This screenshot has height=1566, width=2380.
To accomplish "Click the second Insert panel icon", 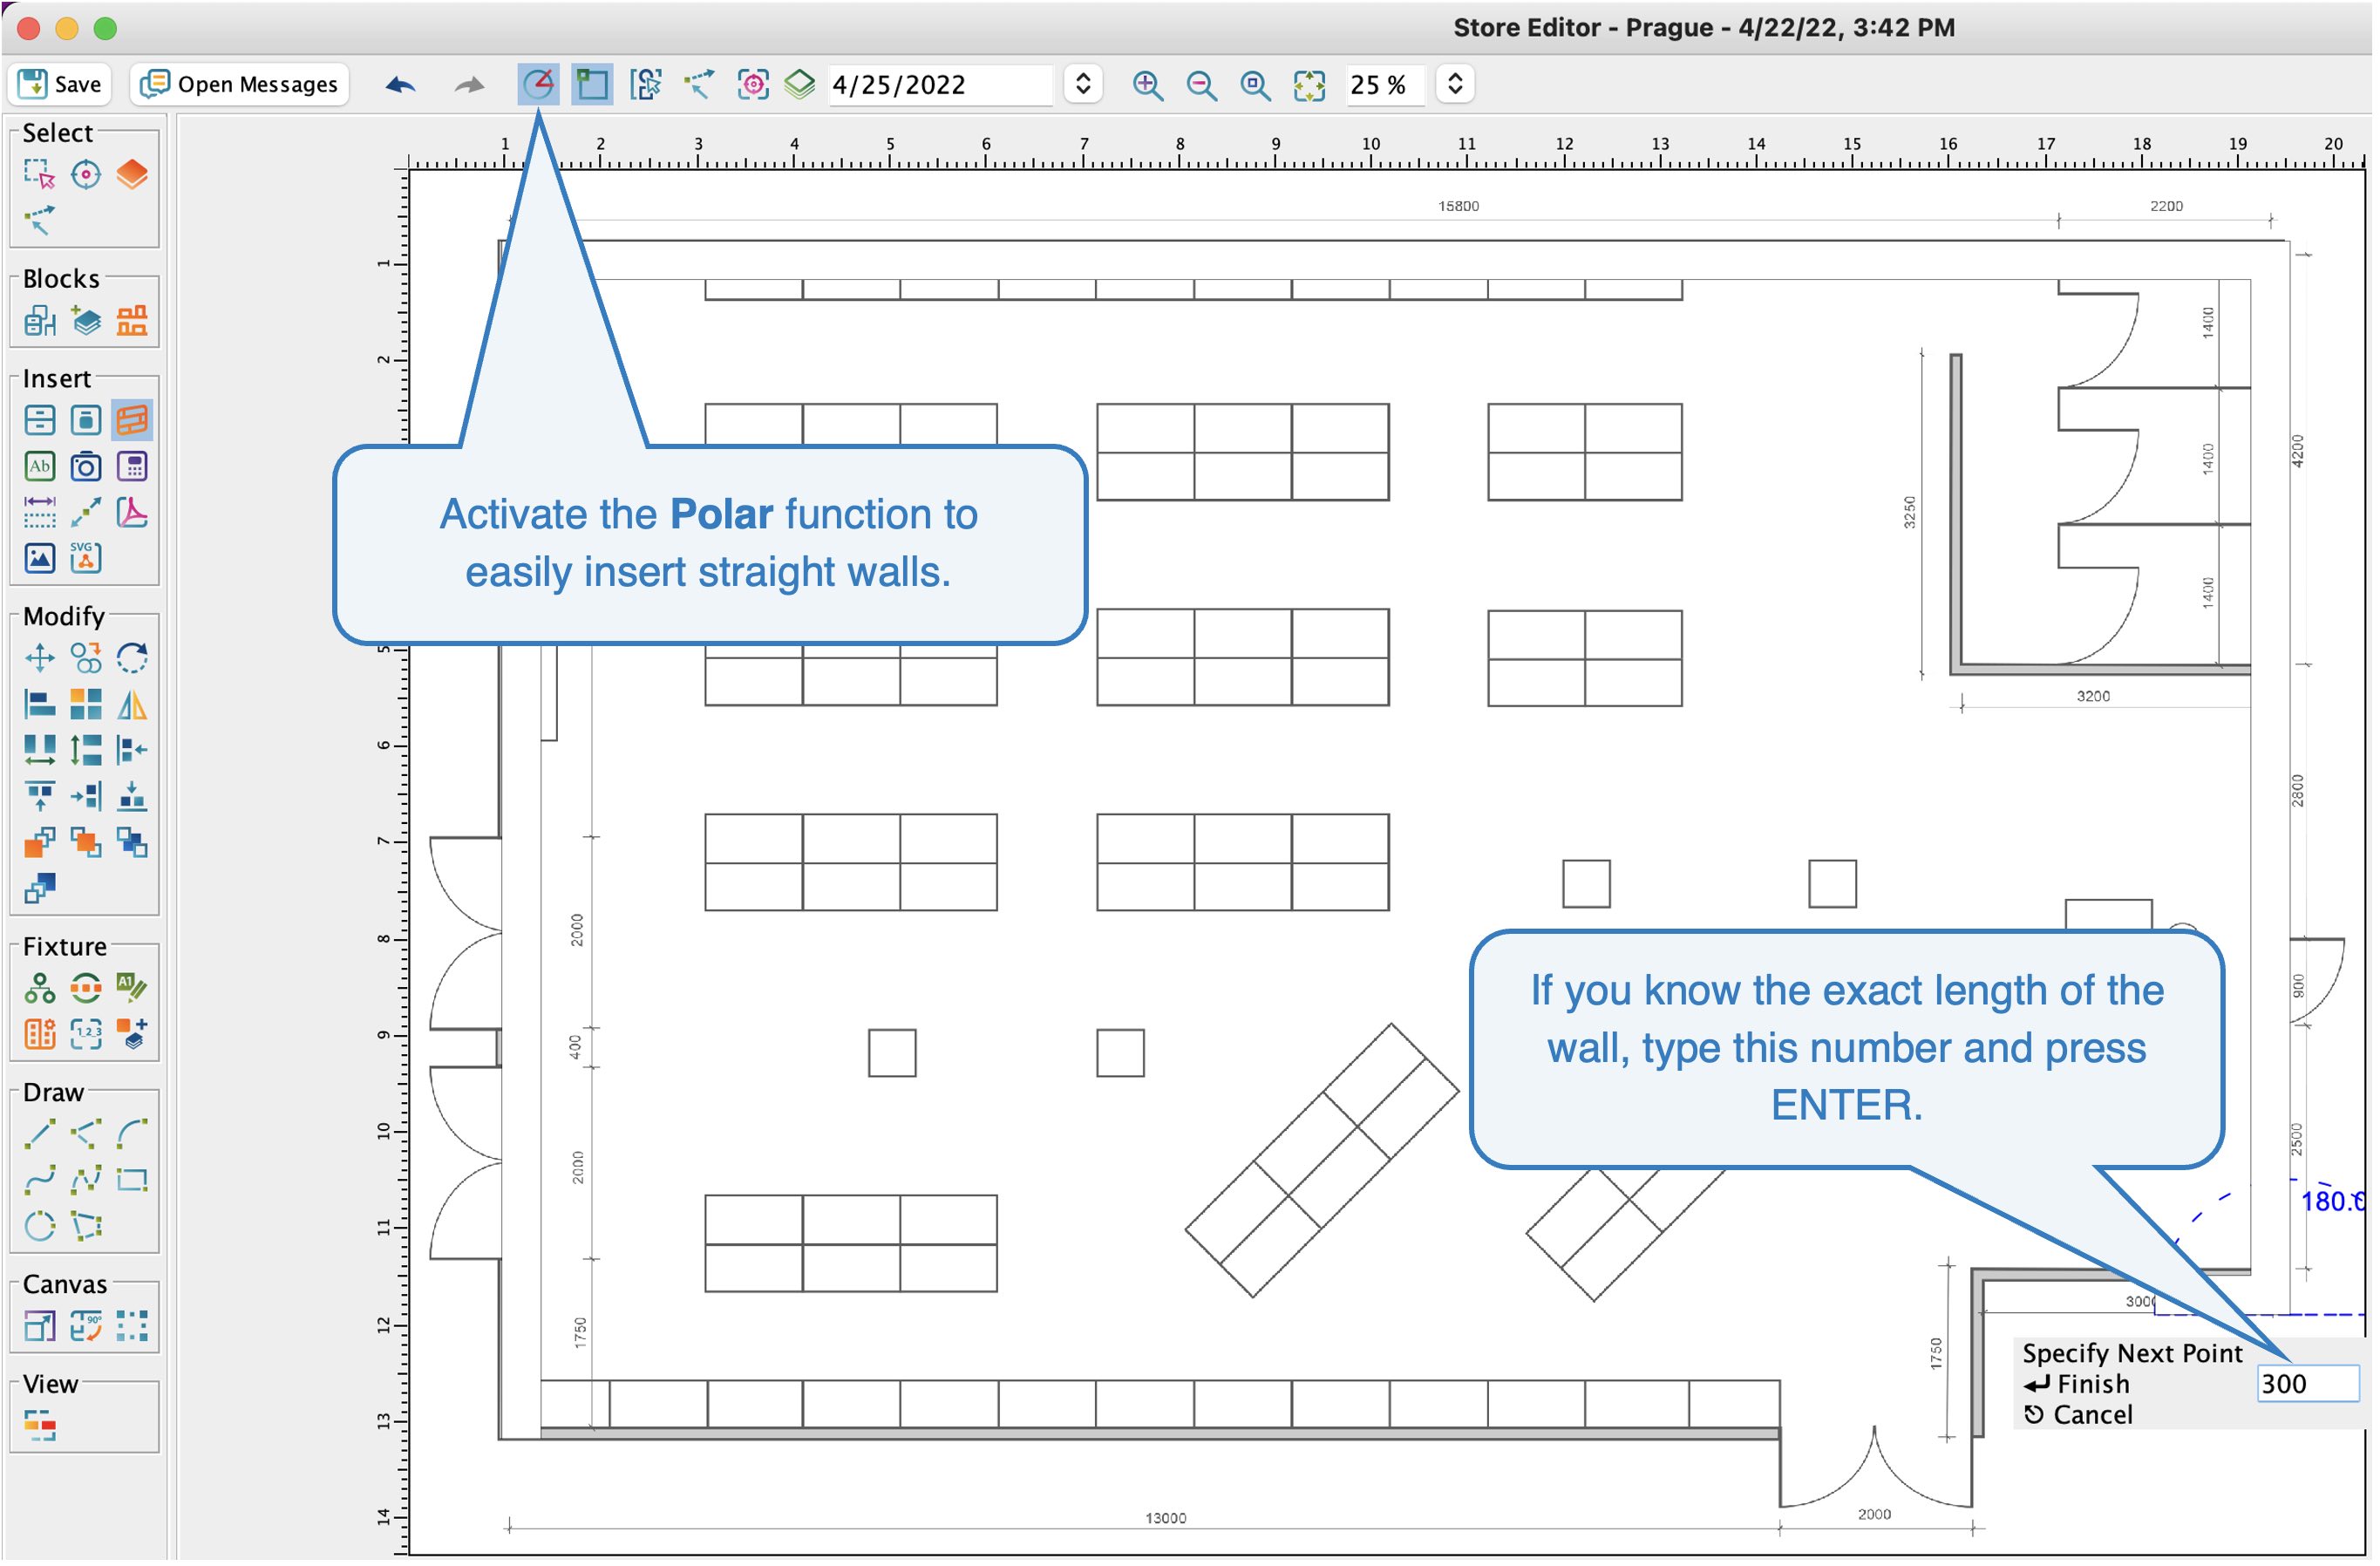I will click(86, 421).
